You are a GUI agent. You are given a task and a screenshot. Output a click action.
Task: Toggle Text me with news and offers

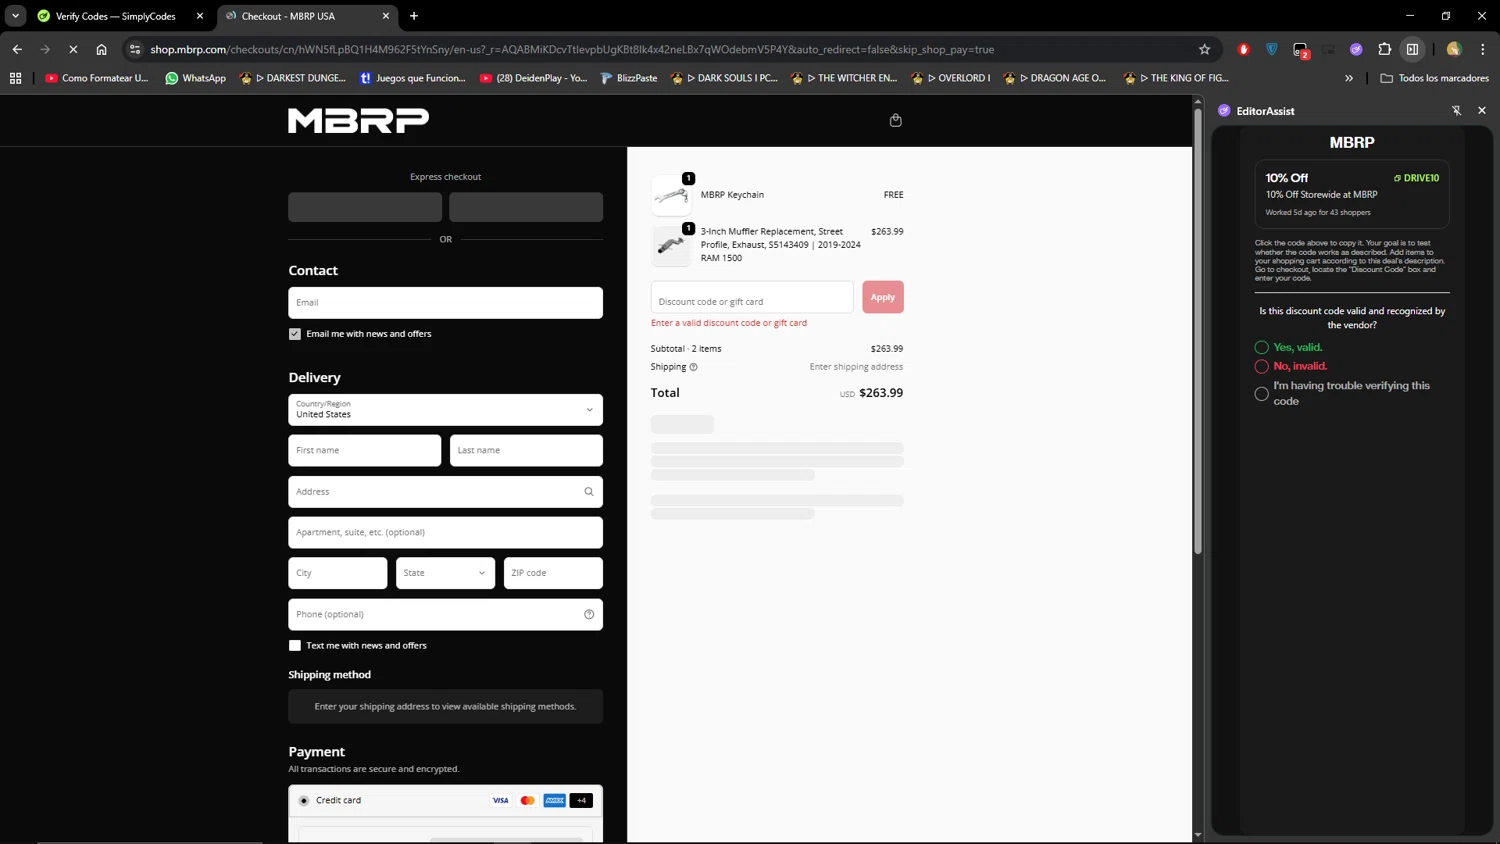(295, 646)
